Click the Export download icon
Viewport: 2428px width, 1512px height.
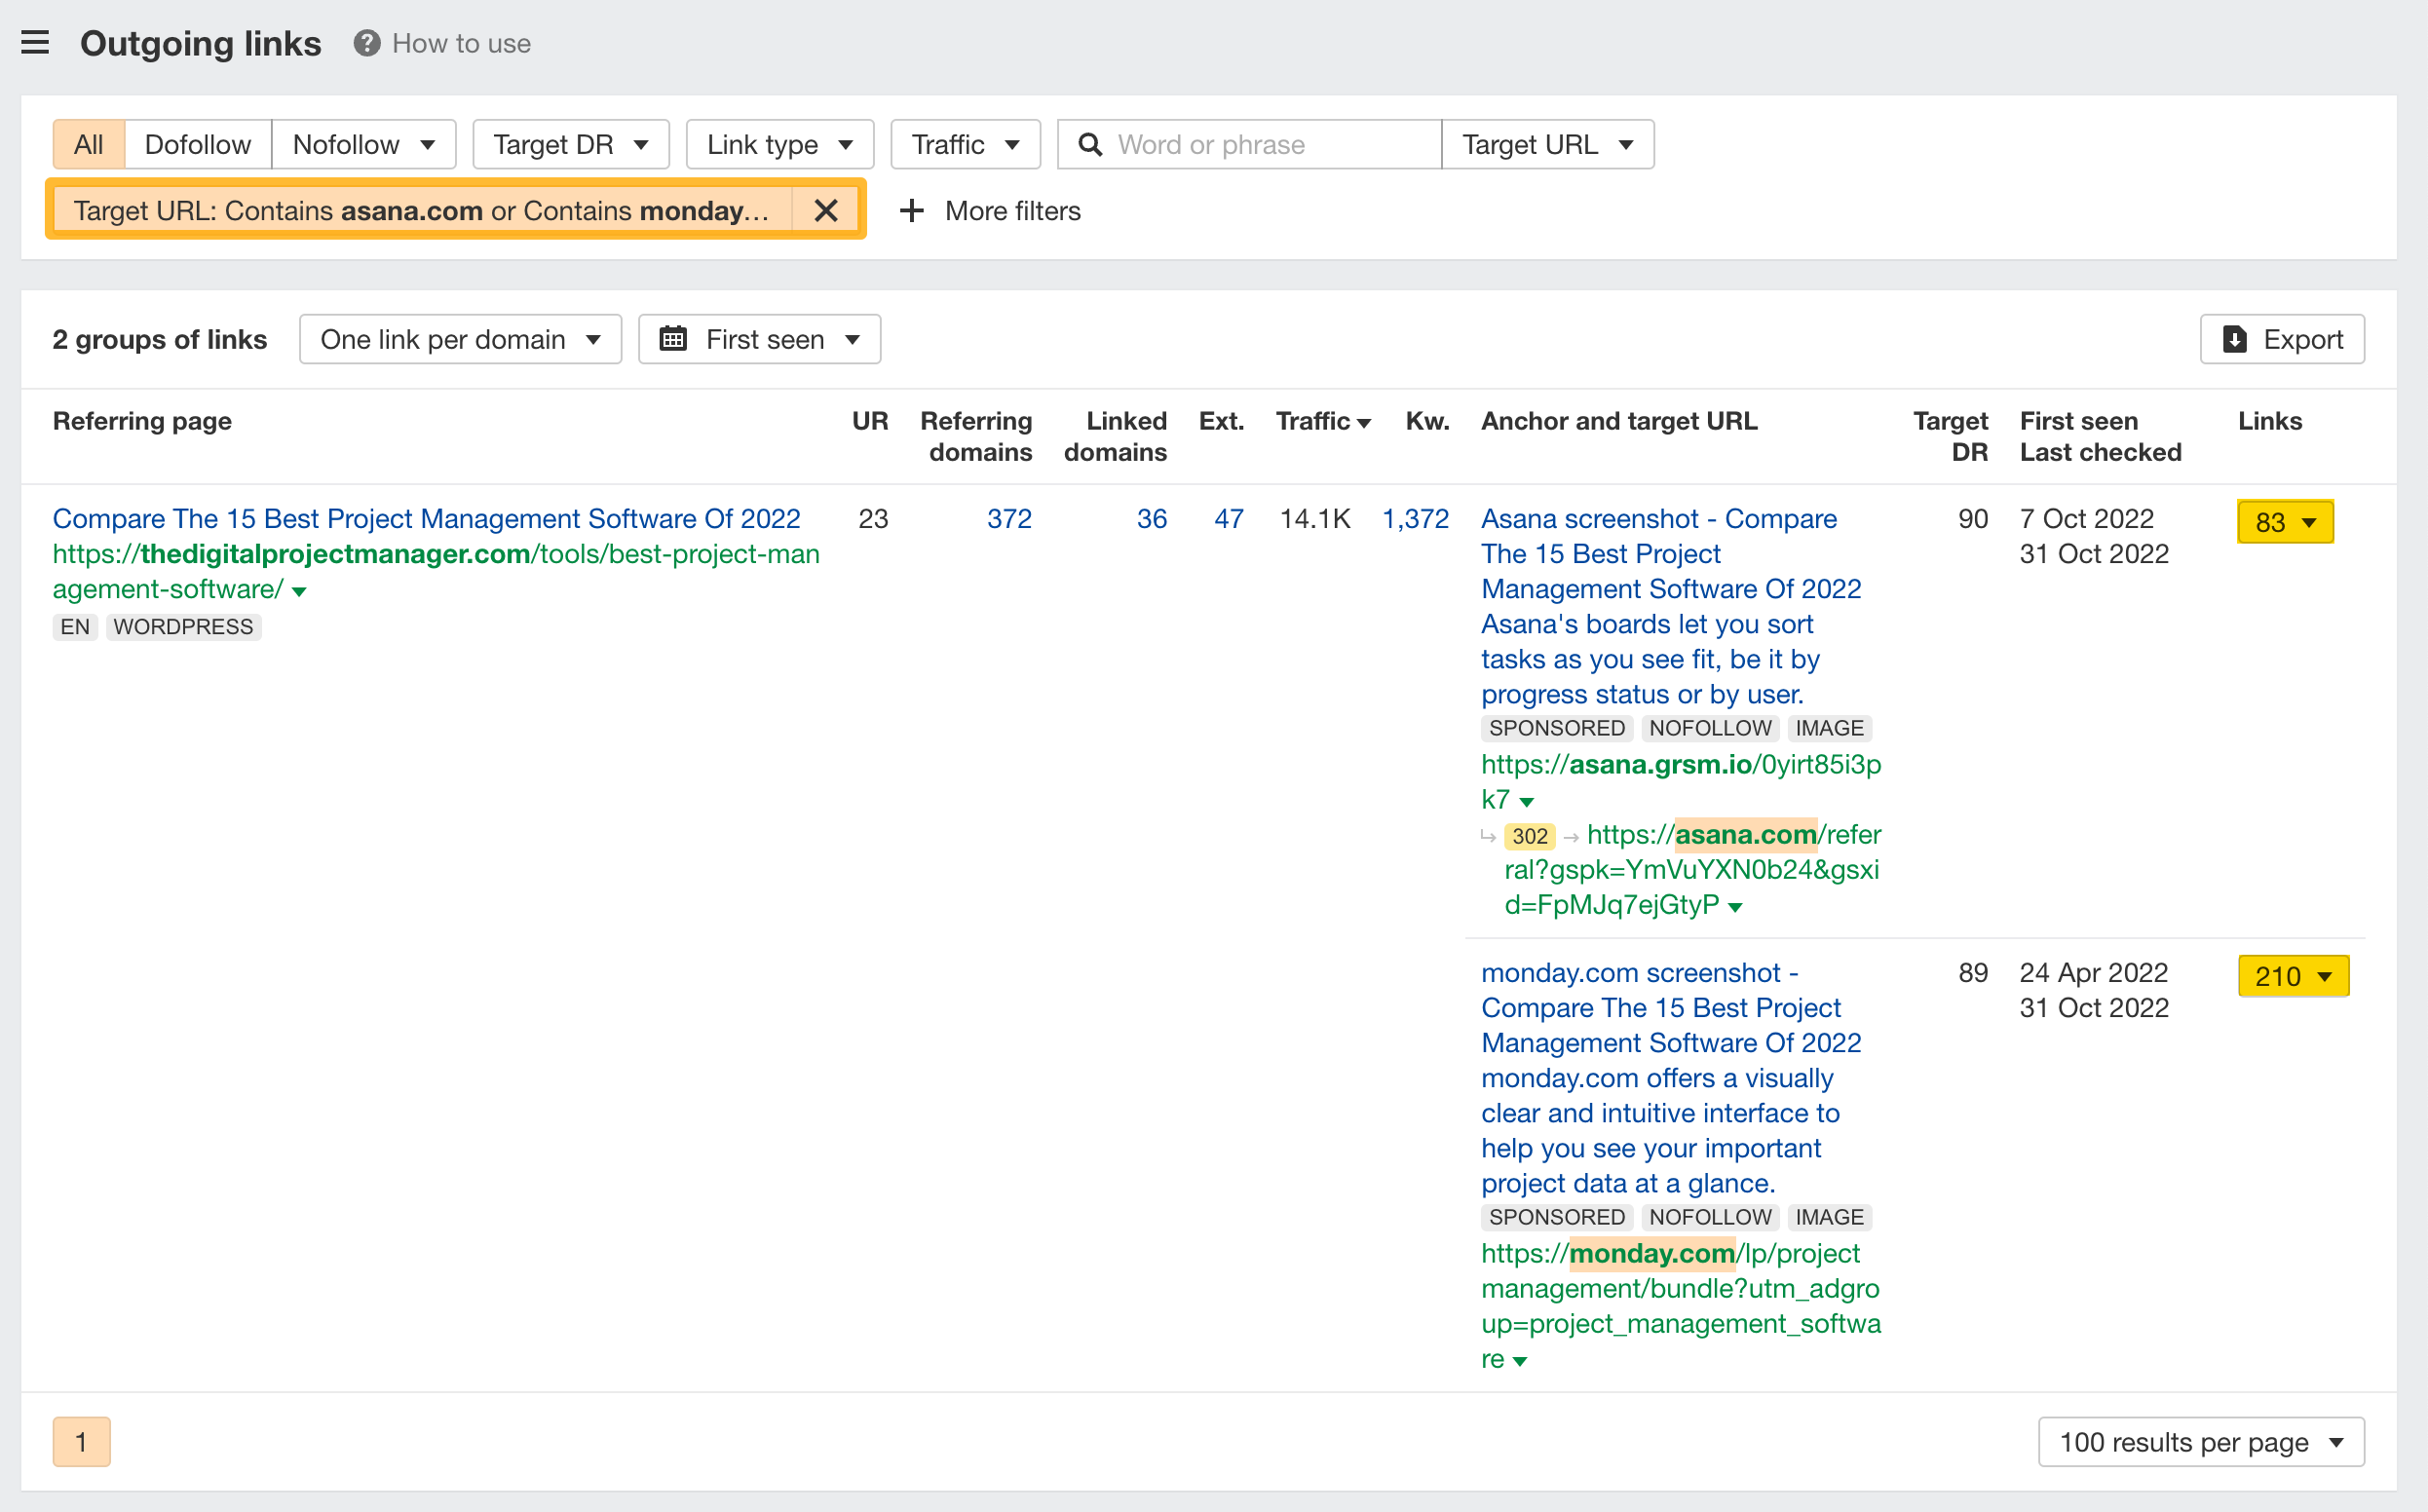click(2235, 340)
